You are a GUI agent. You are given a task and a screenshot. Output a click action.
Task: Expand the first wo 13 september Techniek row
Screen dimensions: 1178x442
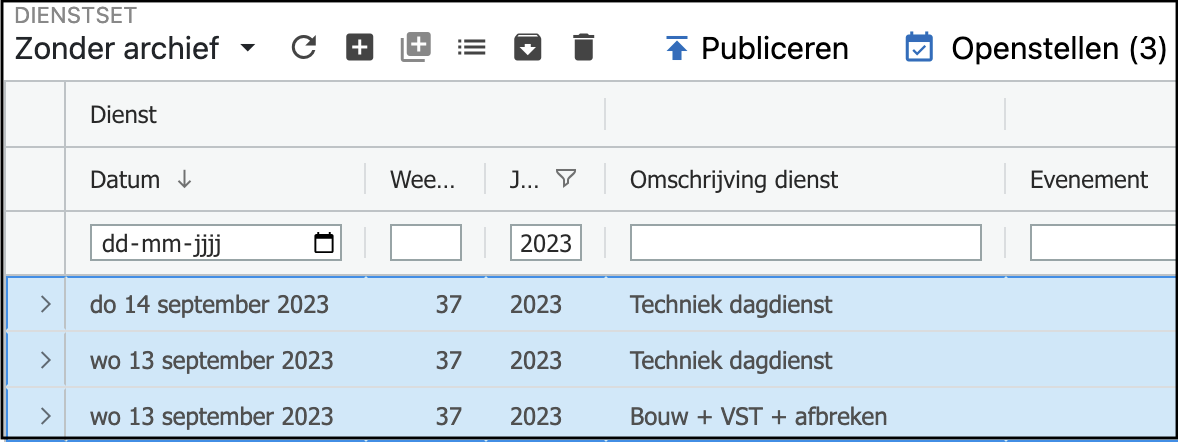[x=45, y=360]
